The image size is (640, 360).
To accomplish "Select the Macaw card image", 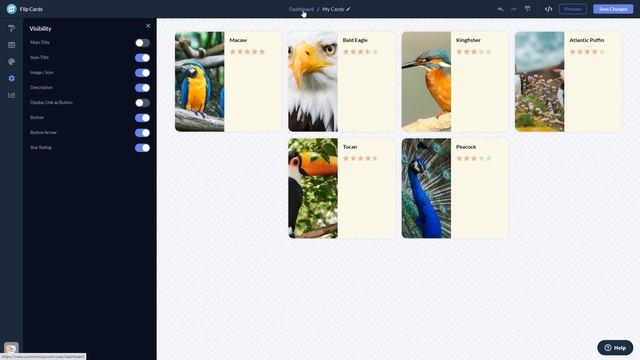I will click(x=200, y=82).
